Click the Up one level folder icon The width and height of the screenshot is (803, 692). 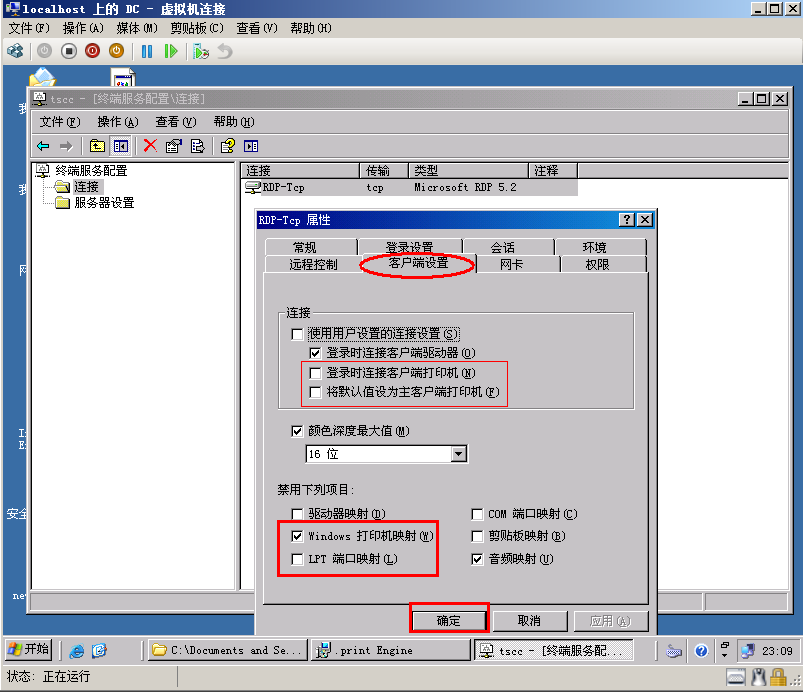97,146
